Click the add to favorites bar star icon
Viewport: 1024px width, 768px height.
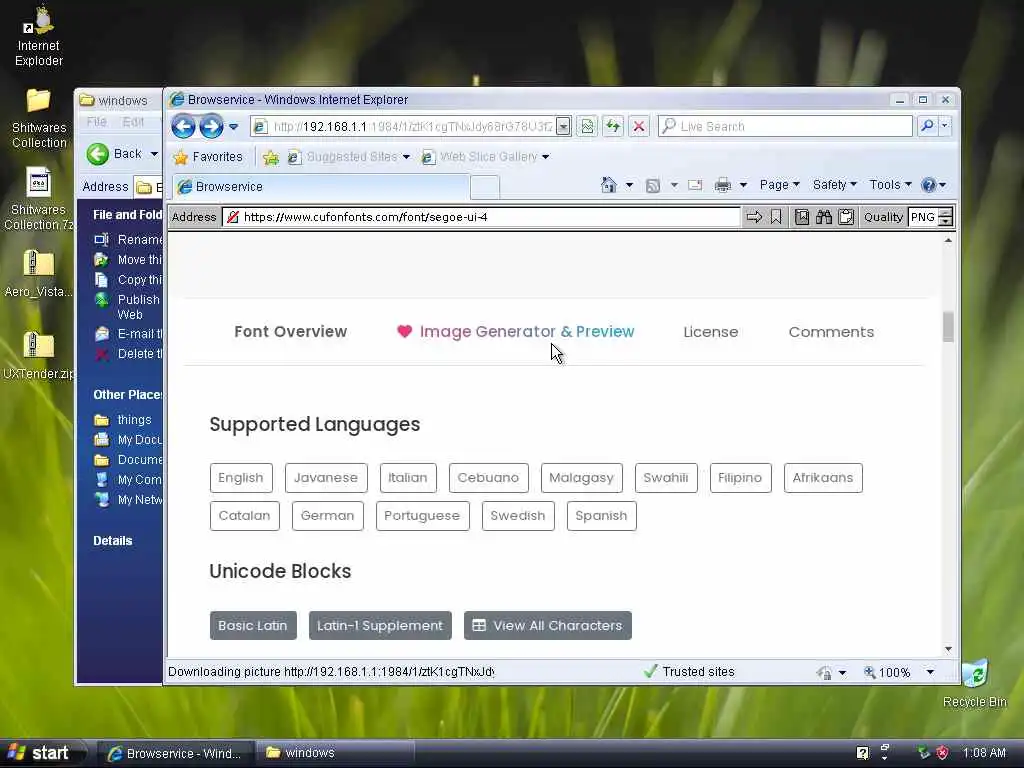click(270, 157)
